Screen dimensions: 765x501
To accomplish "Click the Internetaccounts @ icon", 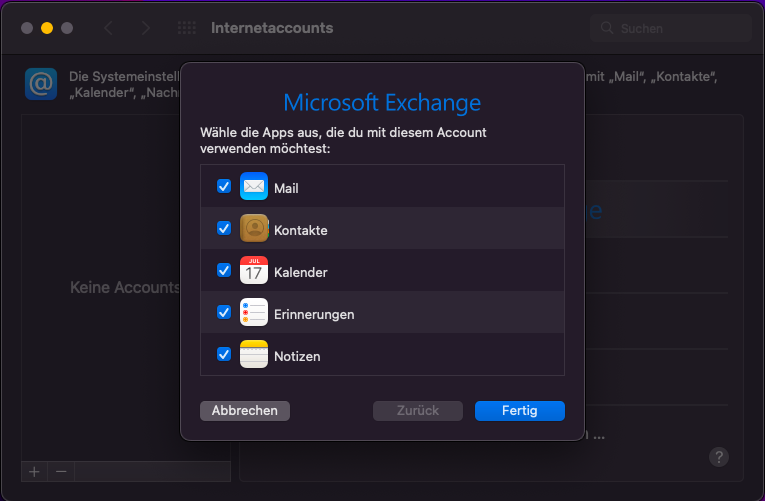I will [x=41, y=84].
